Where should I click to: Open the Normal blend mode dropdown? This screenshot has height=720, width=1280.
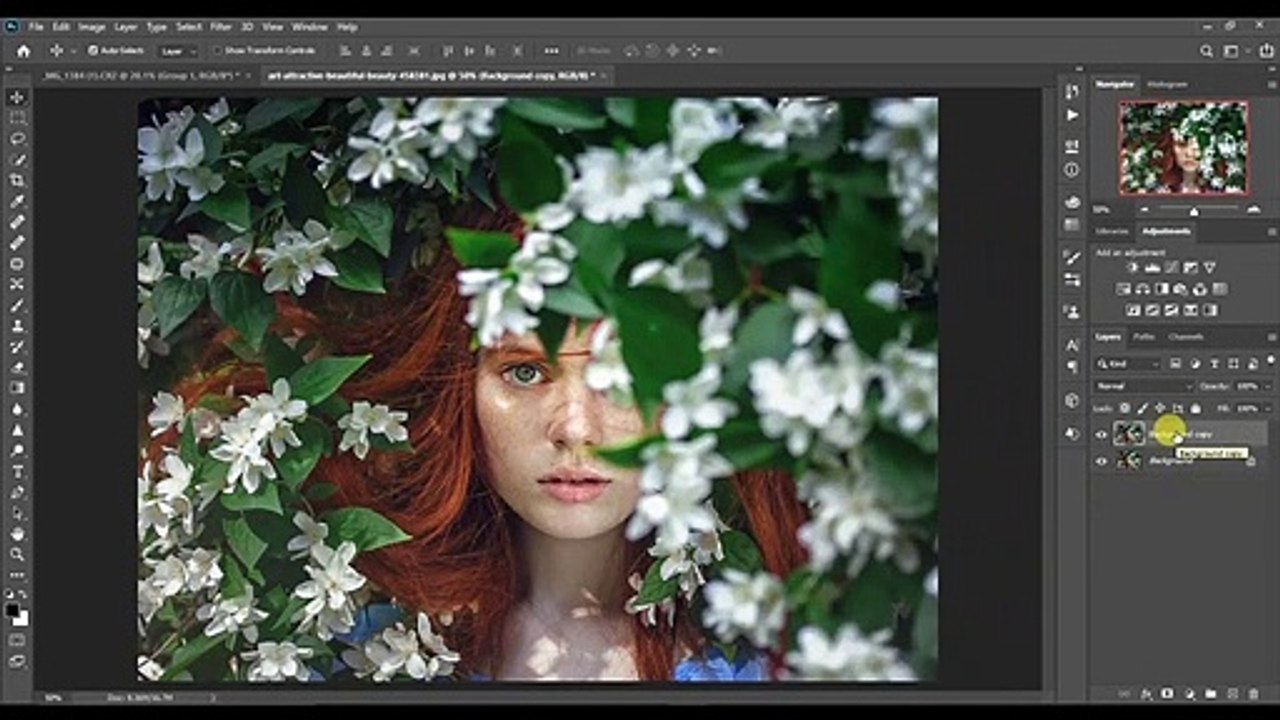click(x=1144, y=386)
